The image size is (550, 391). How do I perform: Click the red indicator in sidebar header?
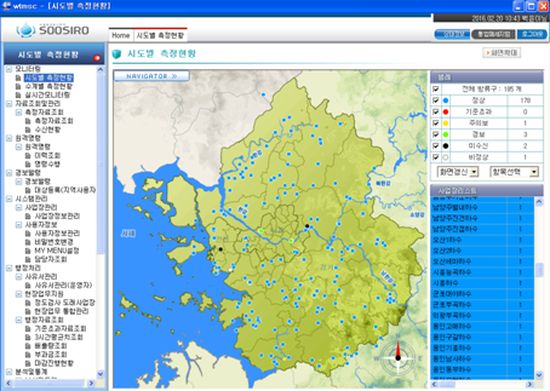point(97,58)
